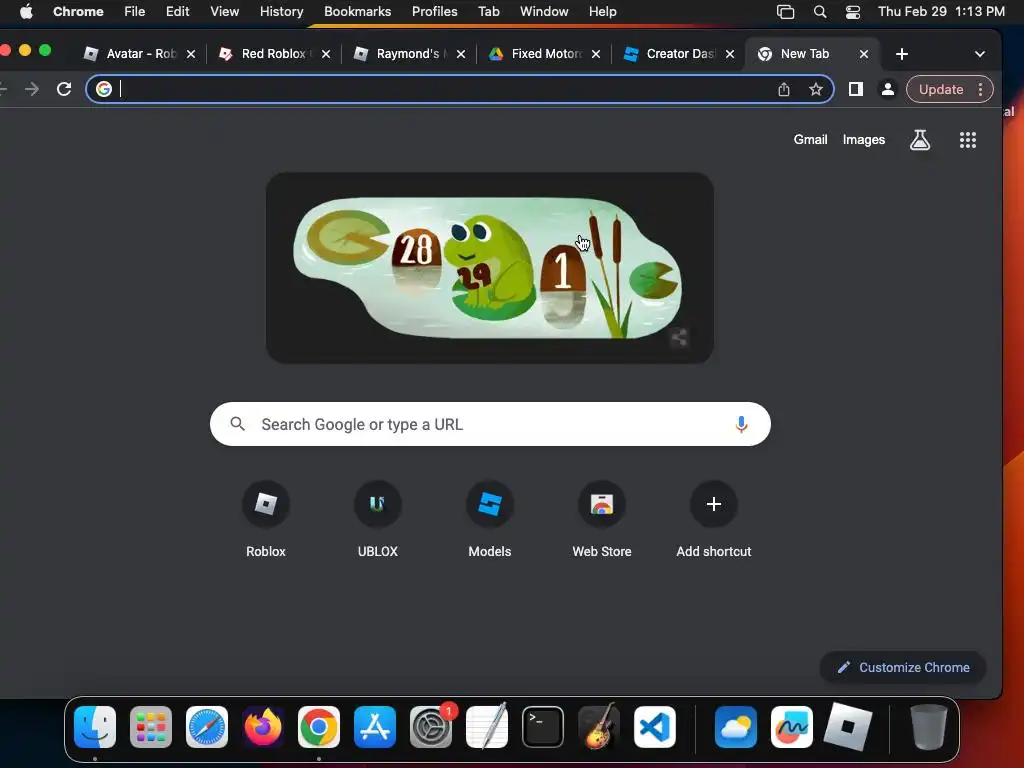Open Safari from the Dock
This screenshot has width=1024, height=768.
click(207, 727)
